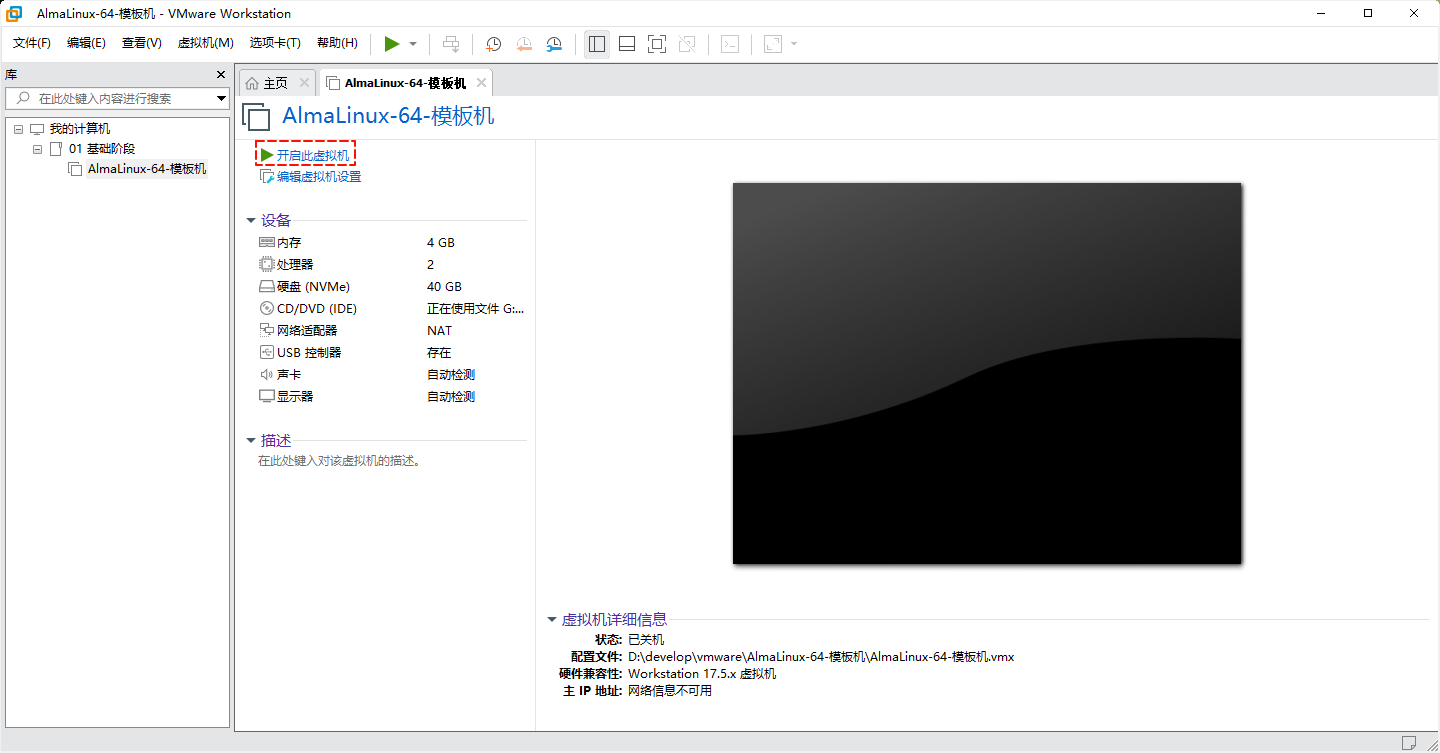Open the 虚拟机(M) menu

tap(205, 43)
